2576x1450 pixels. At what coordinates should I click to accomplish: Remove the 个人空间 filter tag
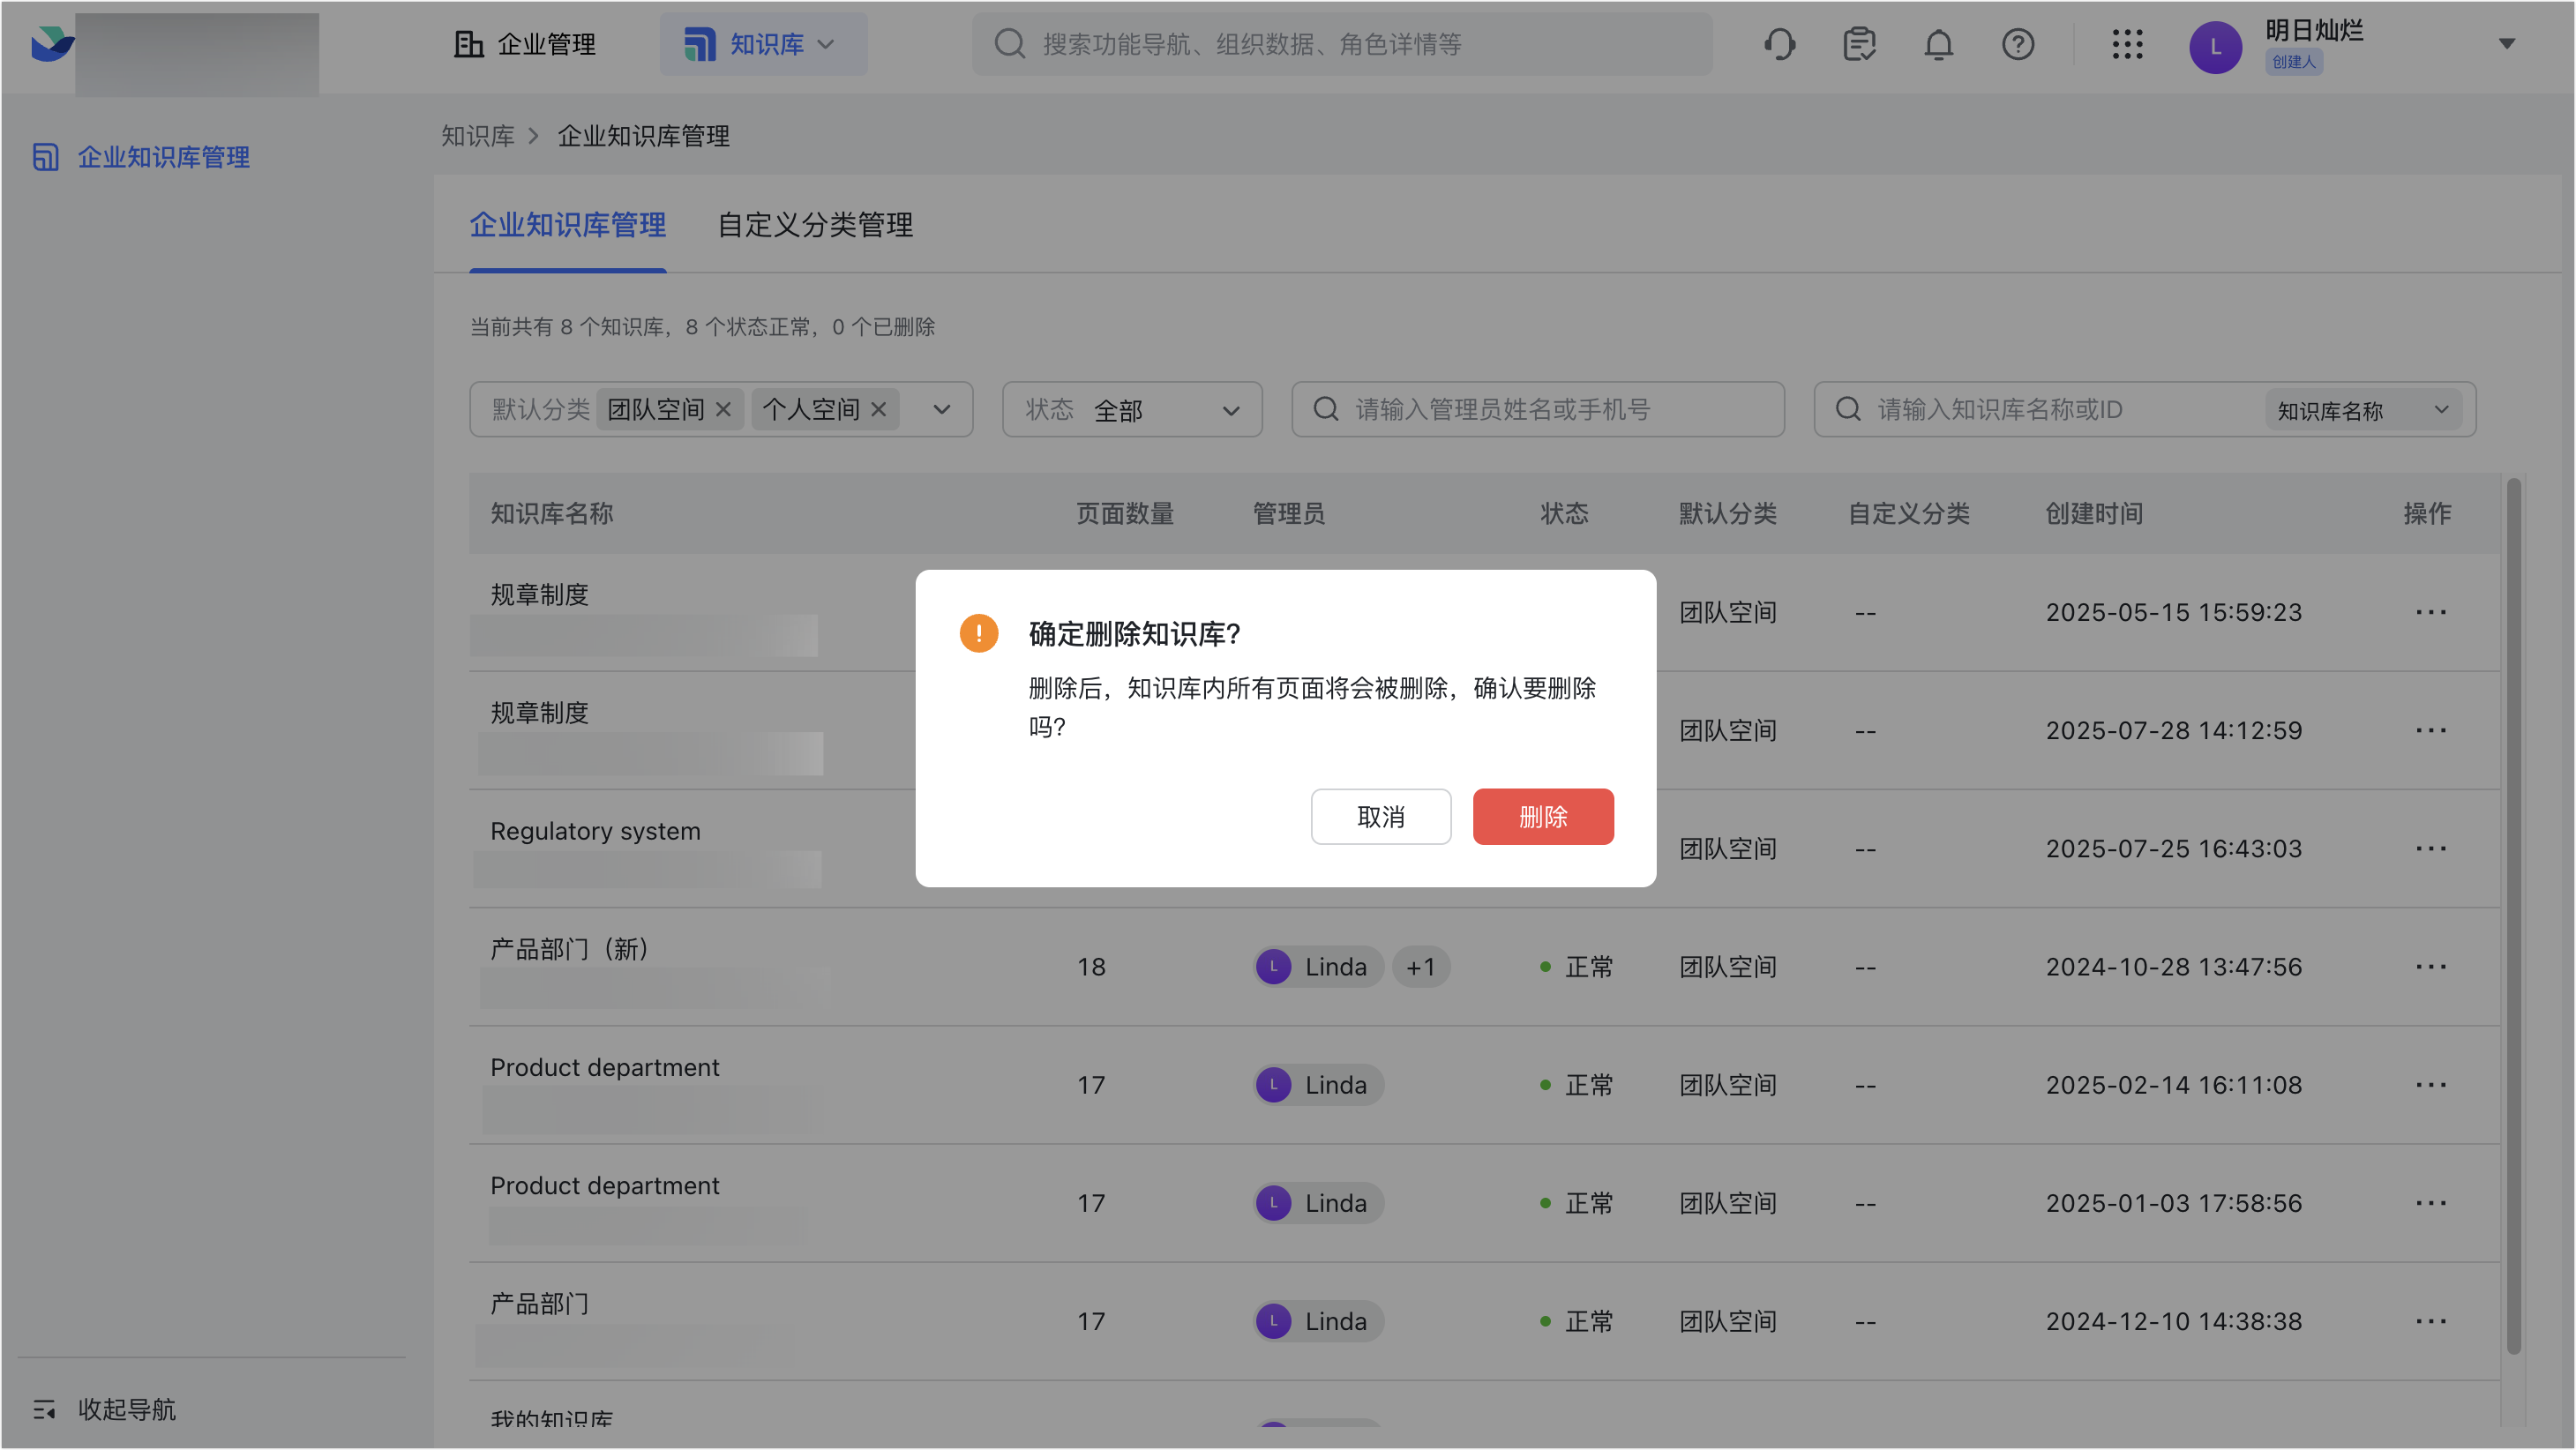(x=879, y=409)
